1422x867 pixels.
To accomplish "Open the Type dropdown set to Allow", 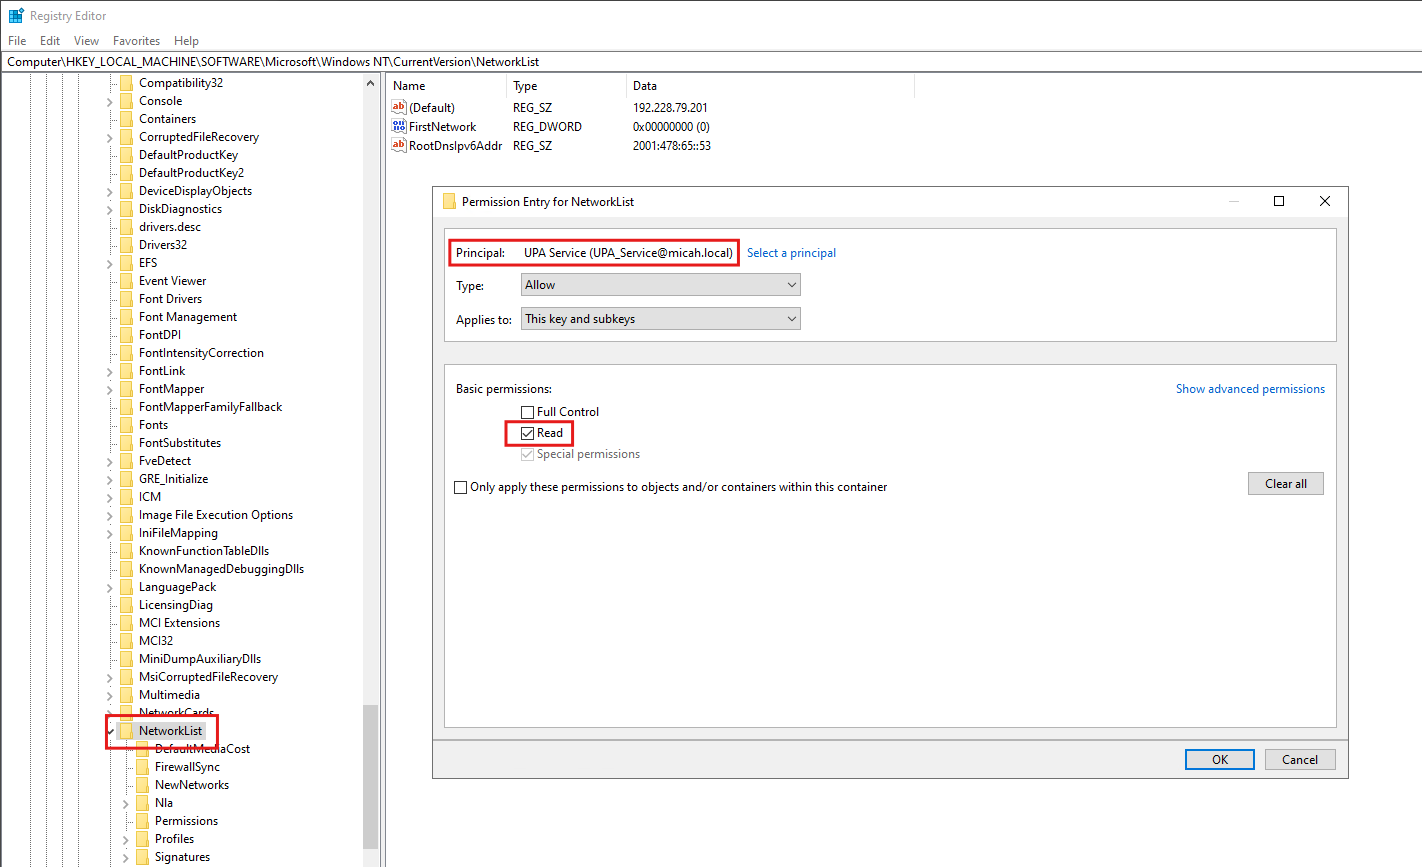I will tap(660, 285).
